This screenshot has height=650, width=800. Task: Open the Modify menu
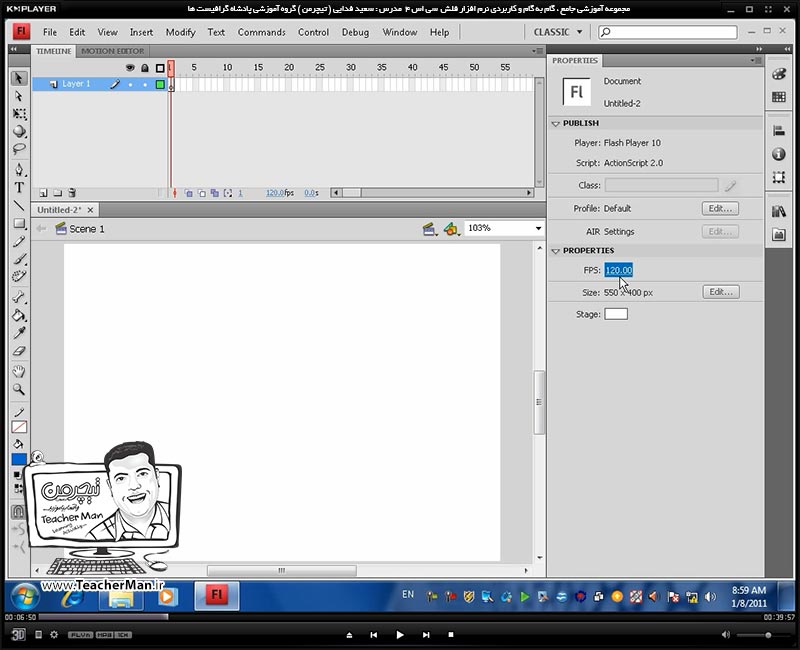pyautogui.click(x=181, y=32)
